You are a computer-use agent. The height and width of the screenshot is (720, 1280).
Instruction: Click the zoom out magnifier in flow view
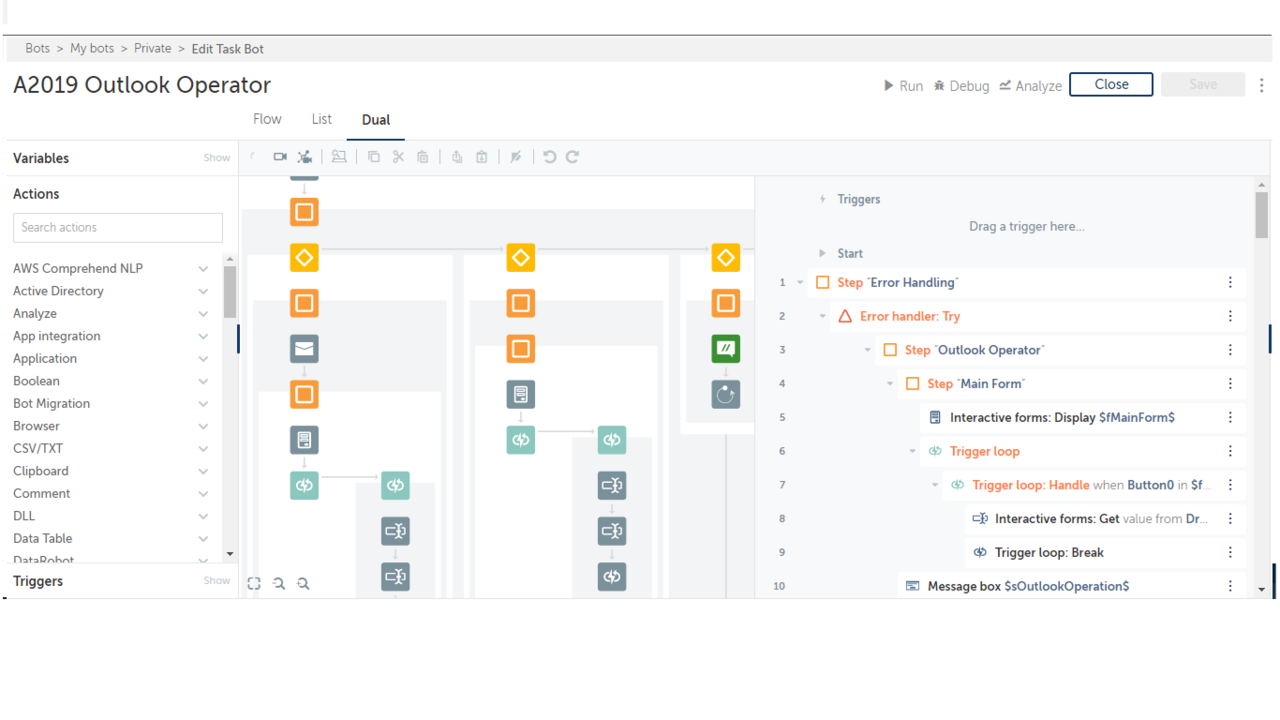pos(279,583)
